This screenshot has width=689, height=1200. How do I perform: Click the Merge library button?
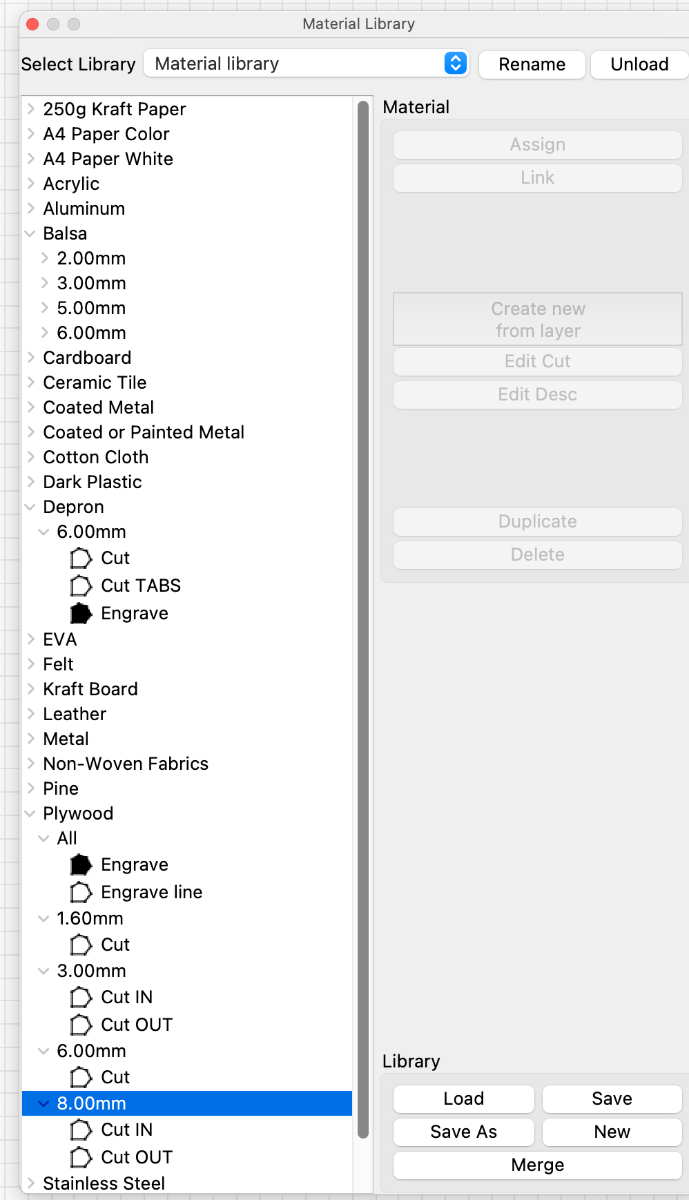[538, 1165]
